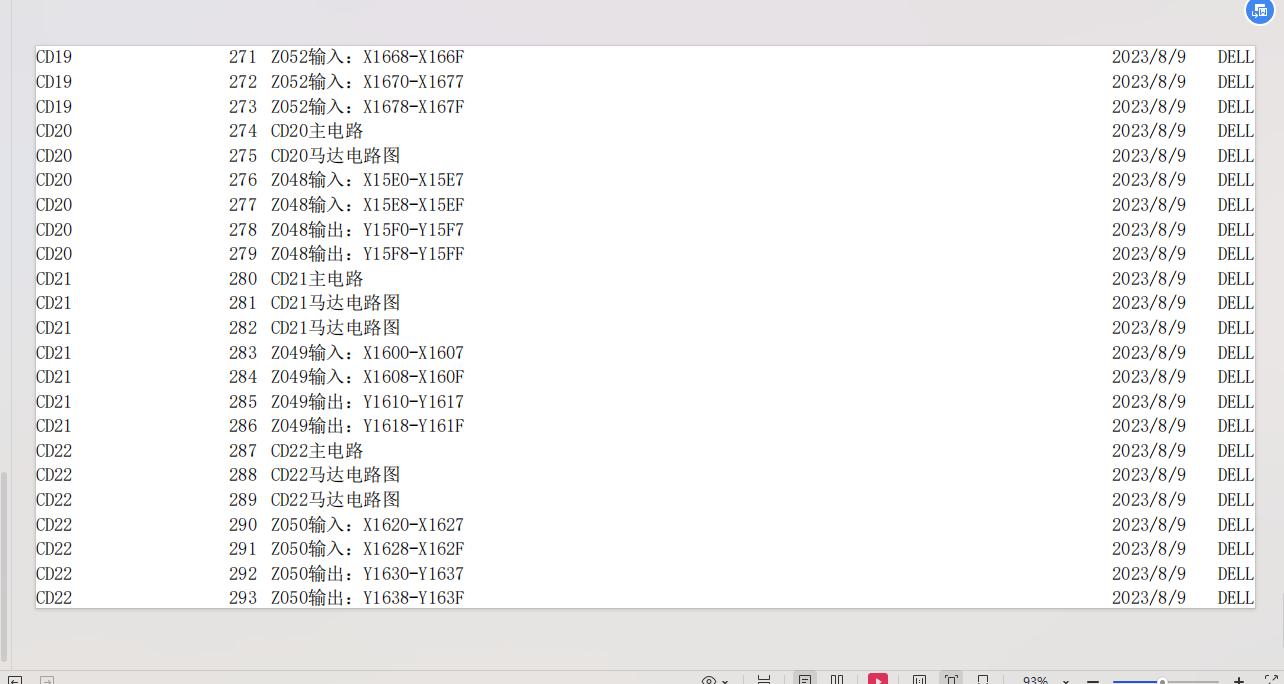1284x684 pixels.
Task: Toggle the eye protection mode icon
Action: 709,680
